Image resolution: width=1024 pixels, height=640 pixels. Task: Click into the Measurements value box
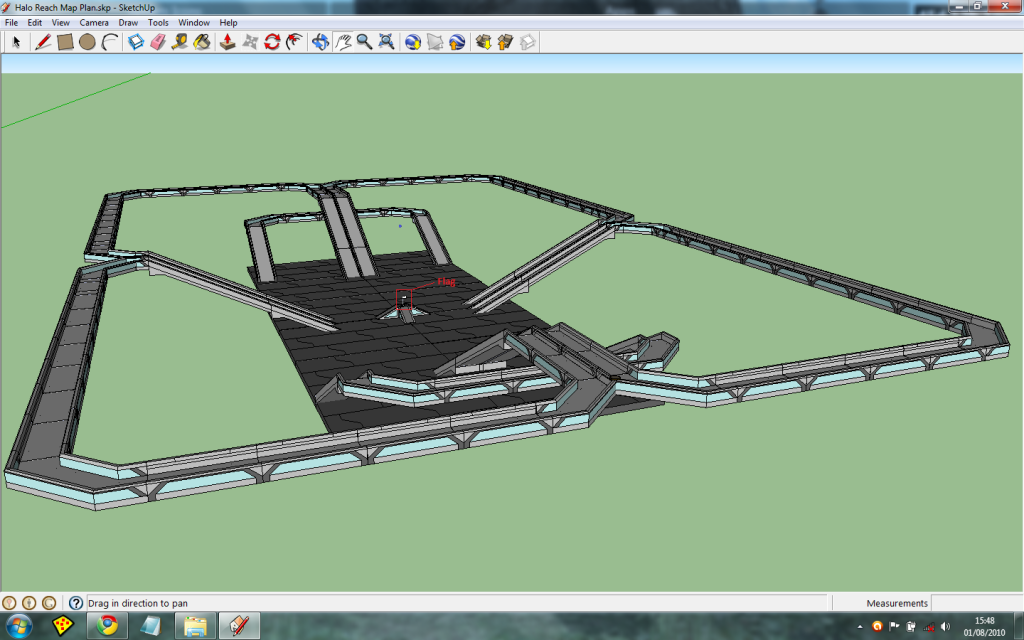click(976, 603)
